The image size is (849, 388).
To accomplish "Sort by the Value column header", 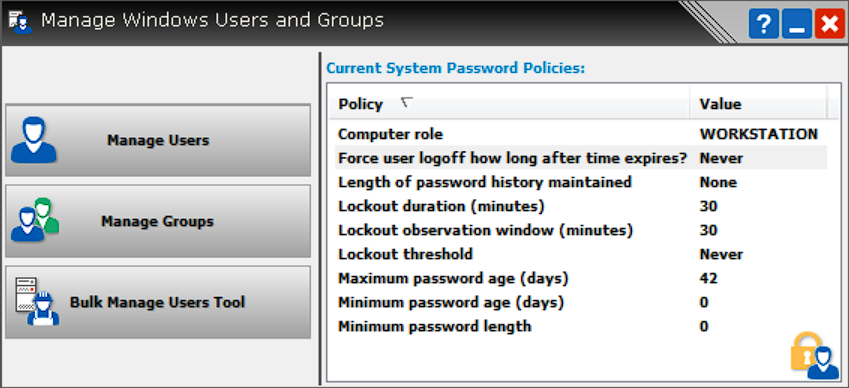I will tap(758, 103).
